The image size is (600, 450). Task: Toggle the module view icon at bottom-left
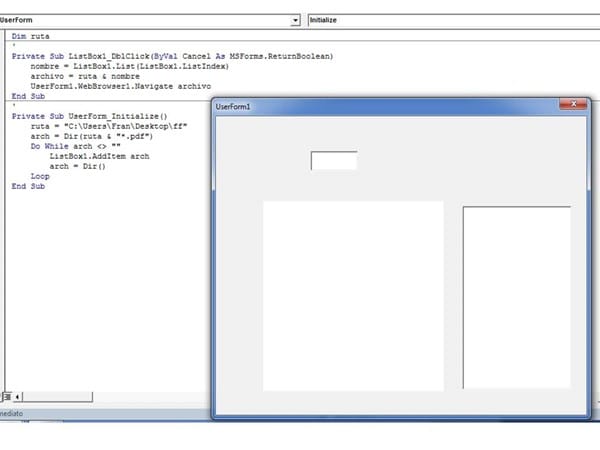6,397
